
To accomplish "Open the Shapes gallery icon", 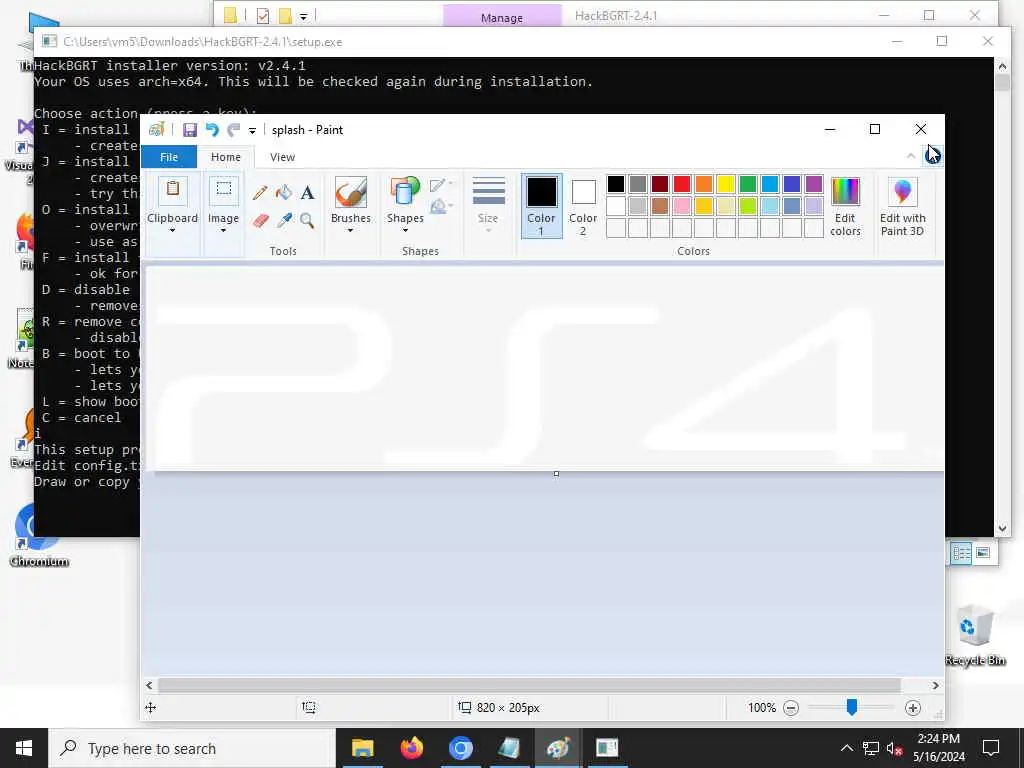I will 405,192.
